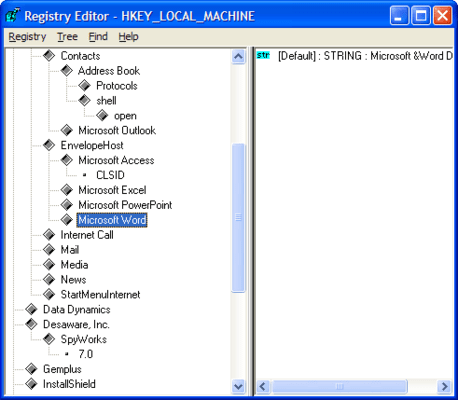Collapse the Desaware, Inc. node

(x=32, y=324)
